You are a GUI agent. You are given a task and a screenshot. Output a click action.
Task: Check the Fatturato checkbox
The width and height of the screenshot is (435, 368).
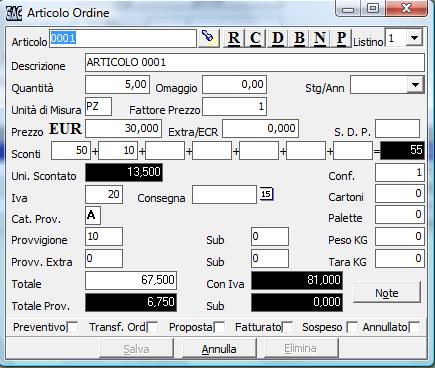point(287,327)
